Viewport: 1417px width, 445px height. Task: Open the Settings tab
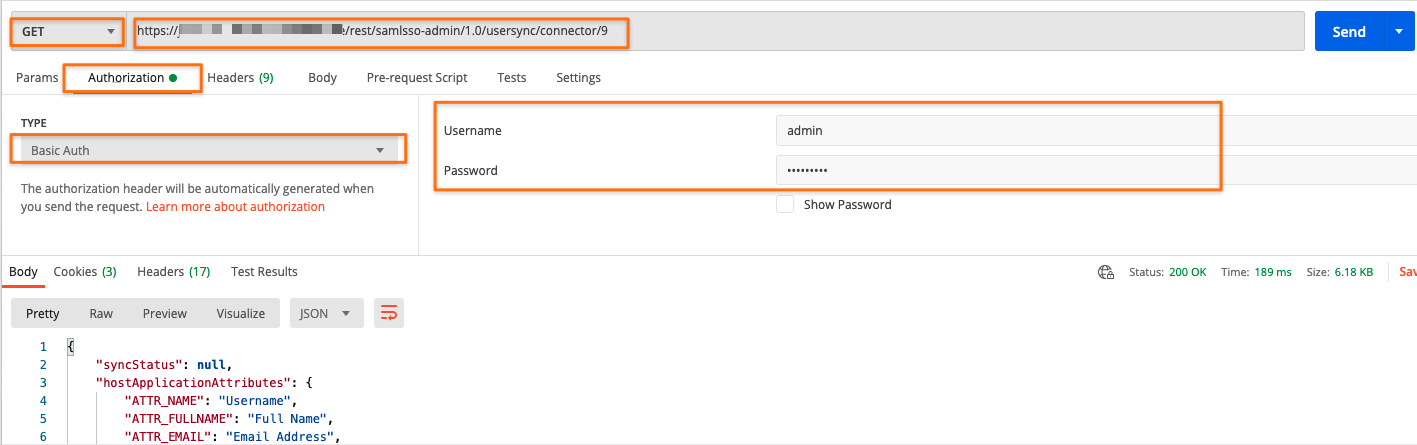pos(578,78)
